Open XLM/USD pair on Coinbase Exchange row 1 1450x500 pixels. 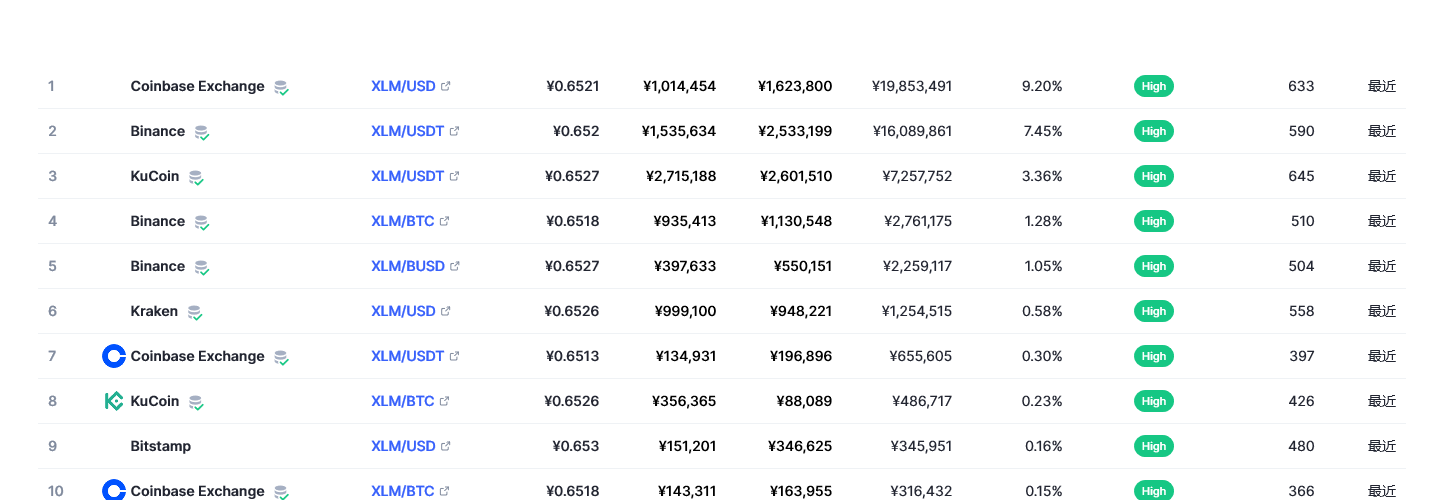(403, 86)
